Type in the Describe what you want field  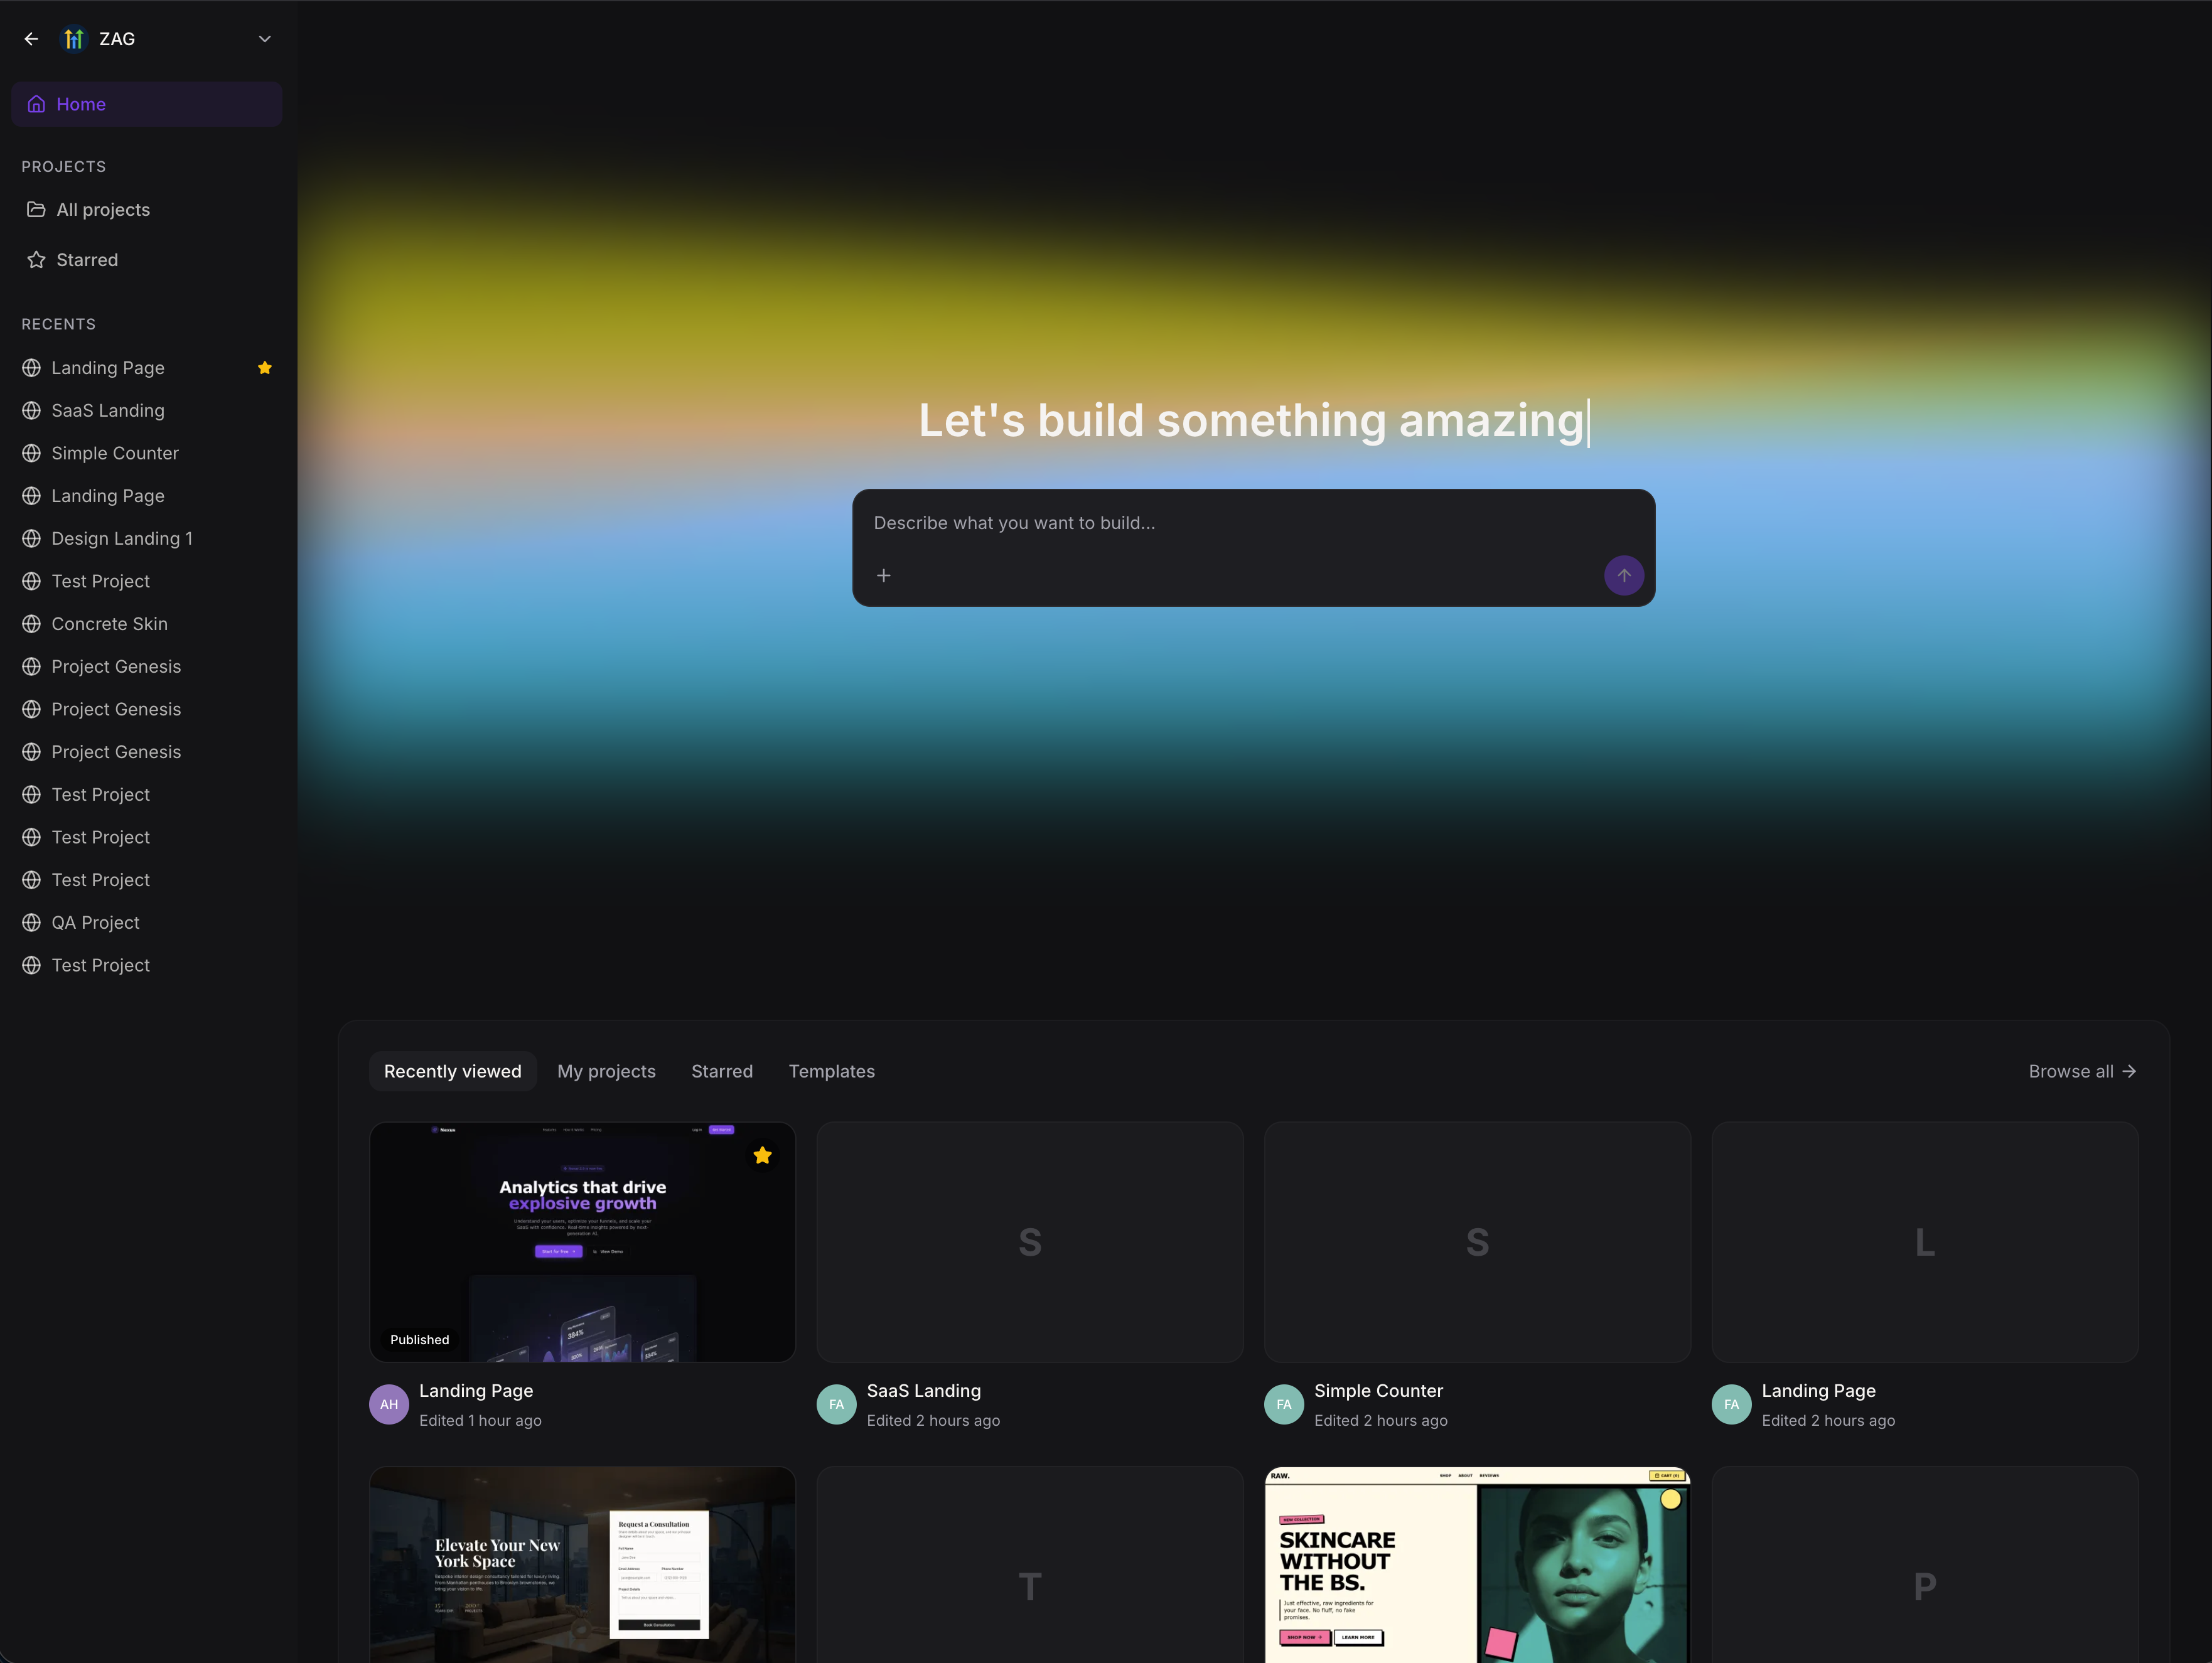[x=1200, y=523]
